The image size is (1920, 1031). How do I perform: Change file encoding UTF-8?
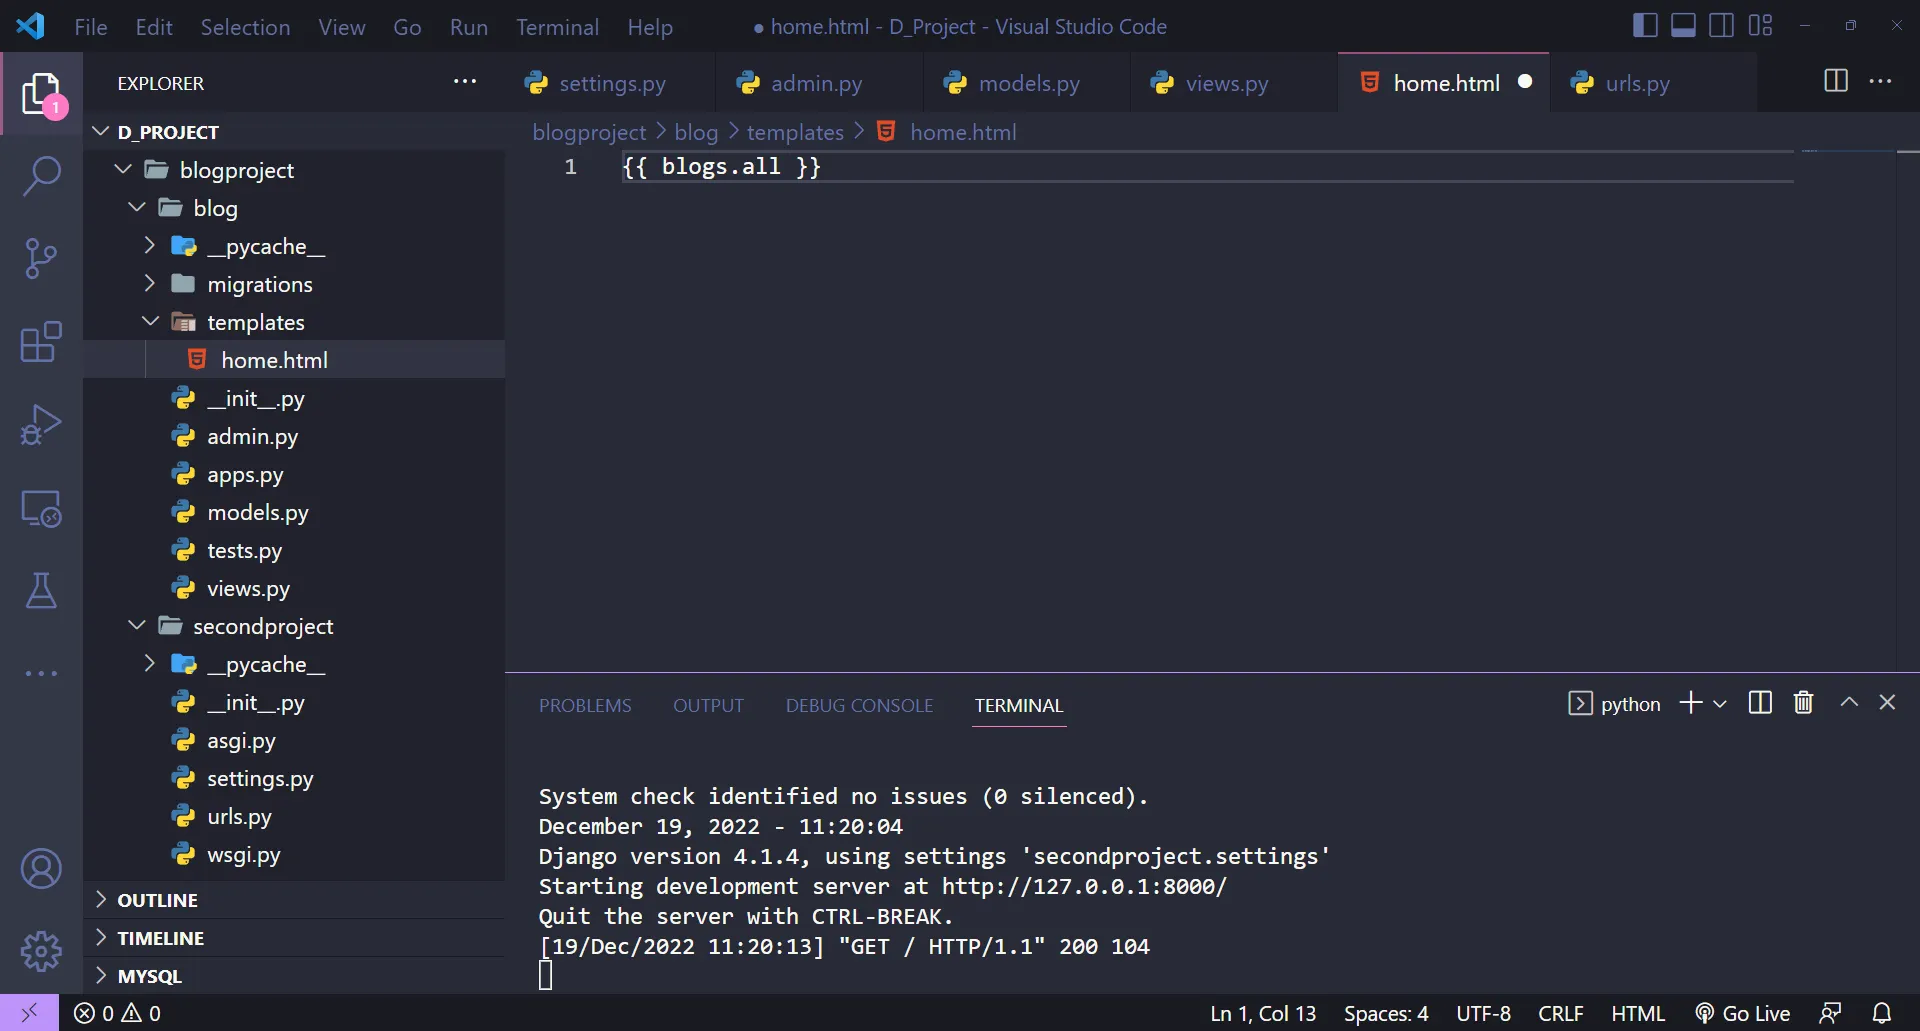pyautogui.click(x=1483, y=1013)
